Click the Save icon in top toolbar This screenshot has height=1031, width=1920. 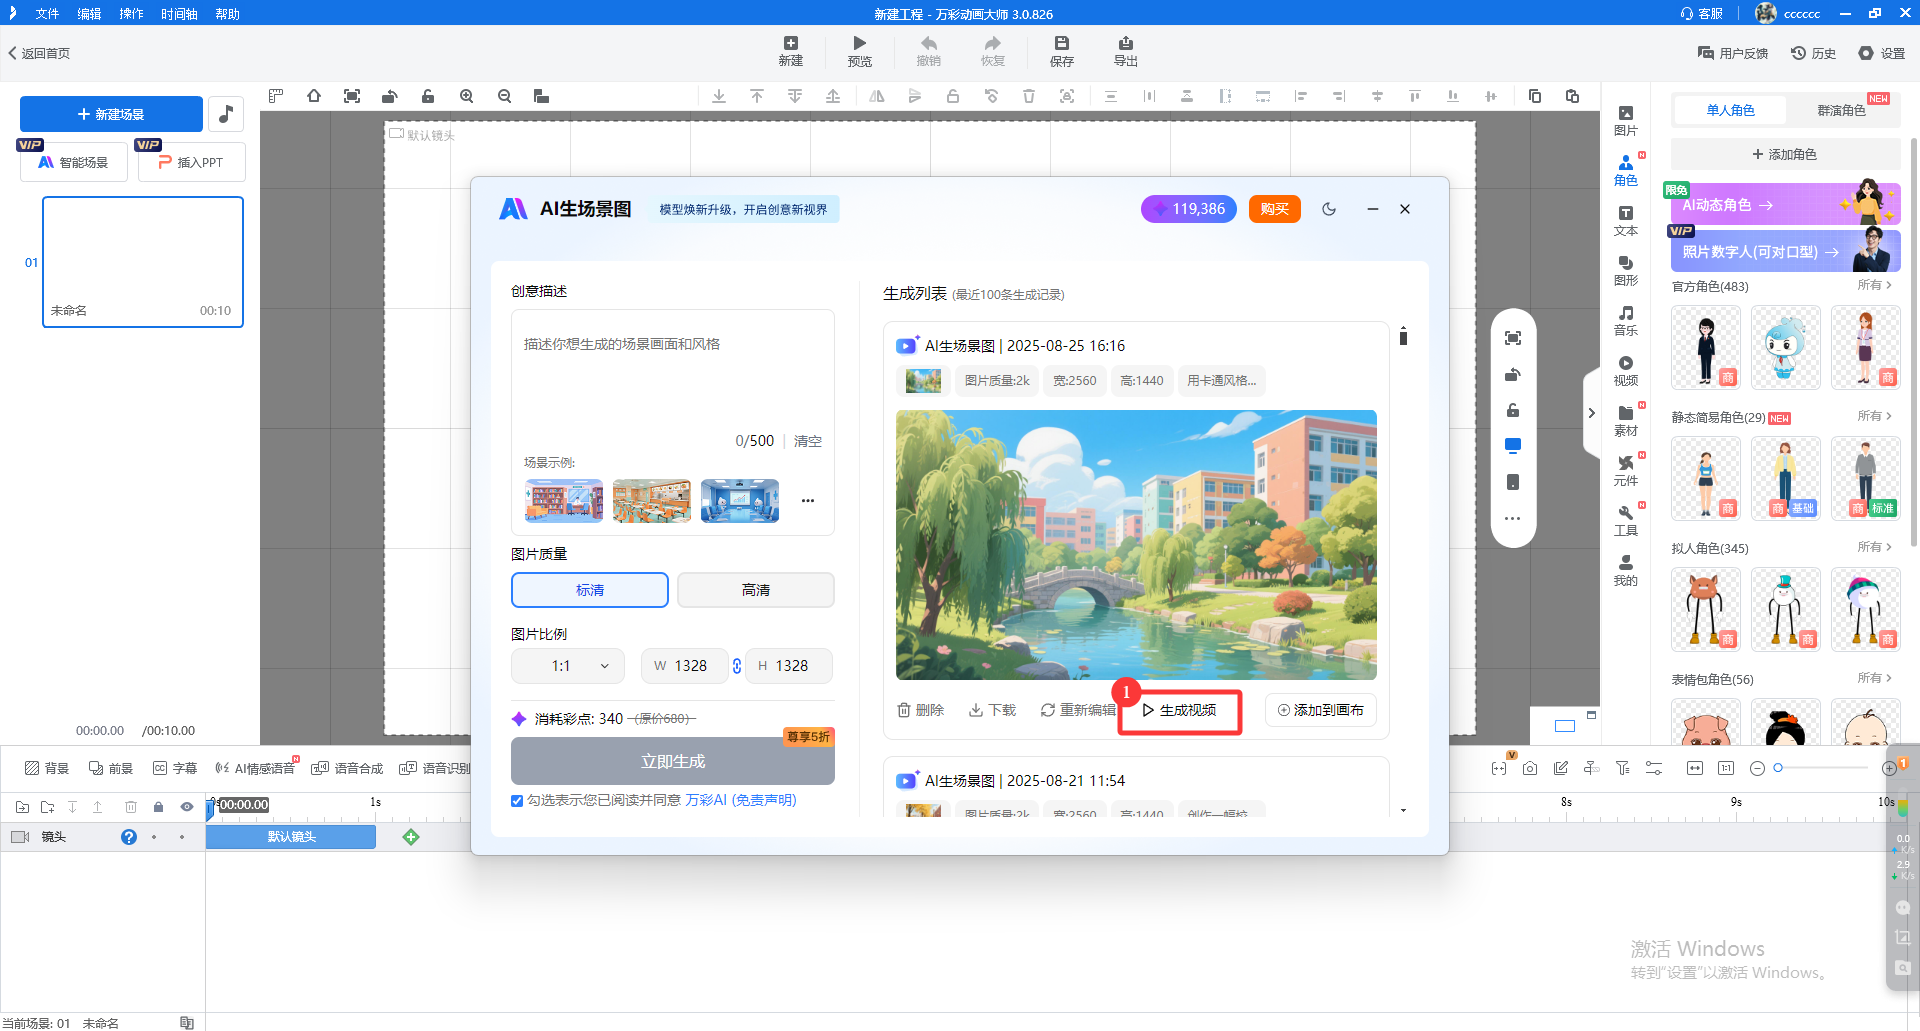point(1061,44)
